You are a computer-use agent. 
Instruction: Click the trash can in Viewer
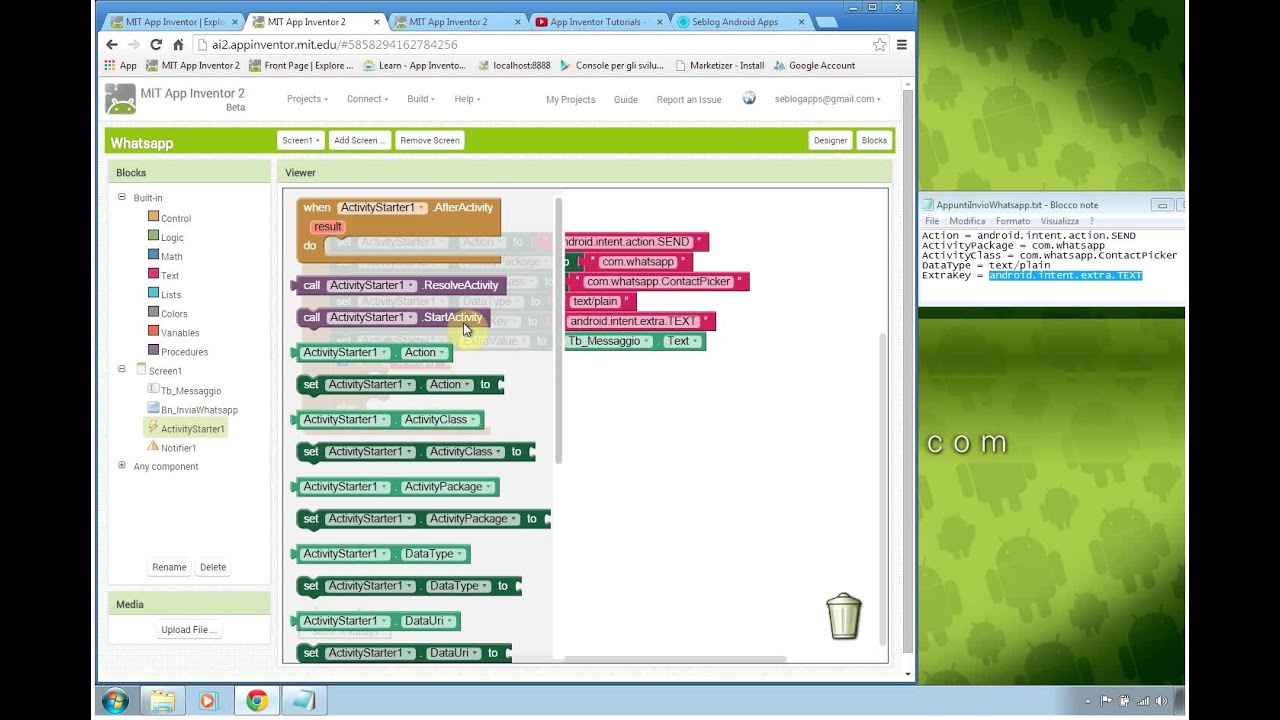pyautogui.click(x=843, y=616)
